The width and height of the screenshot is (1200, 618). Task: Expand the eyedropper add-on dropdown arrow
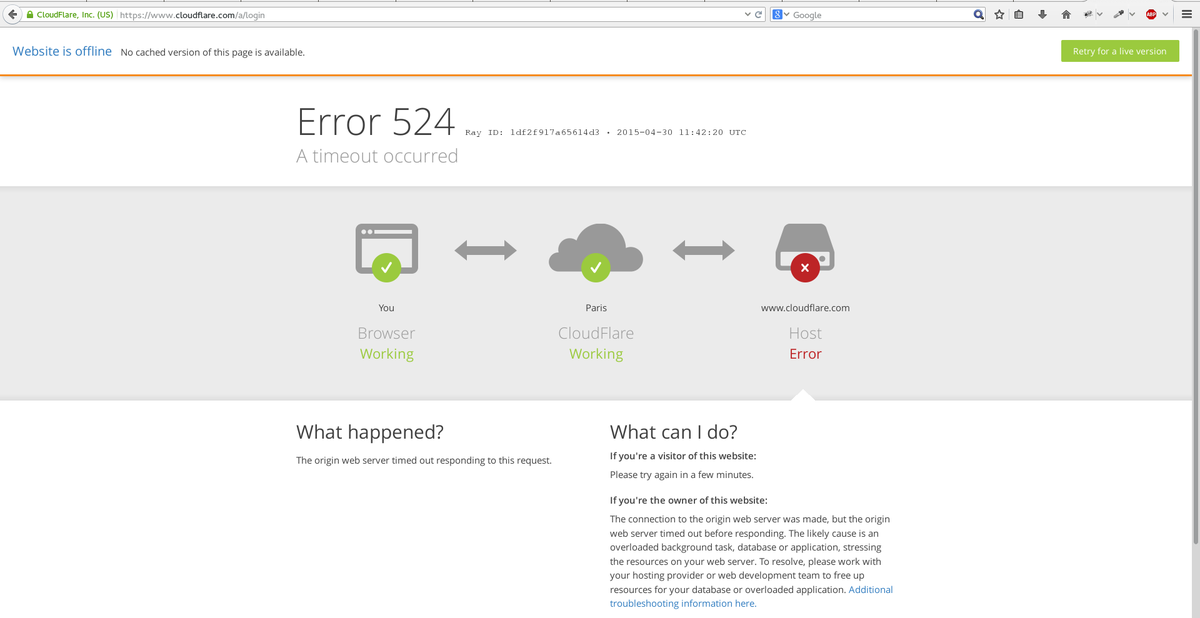[x=1132, y=15]
